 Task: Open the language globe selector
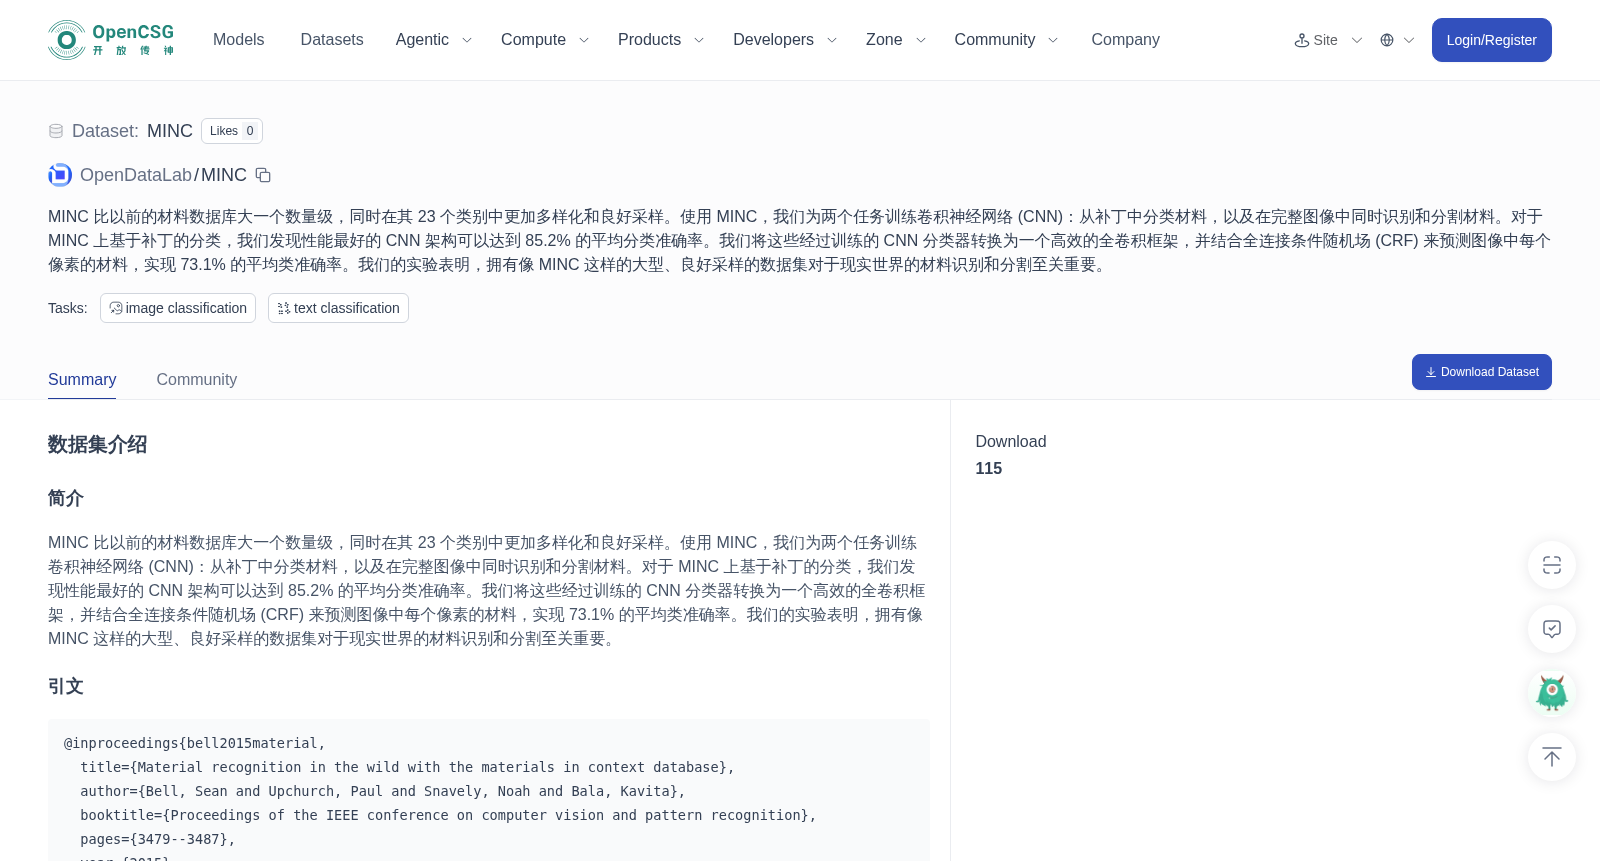point(1397,40)
